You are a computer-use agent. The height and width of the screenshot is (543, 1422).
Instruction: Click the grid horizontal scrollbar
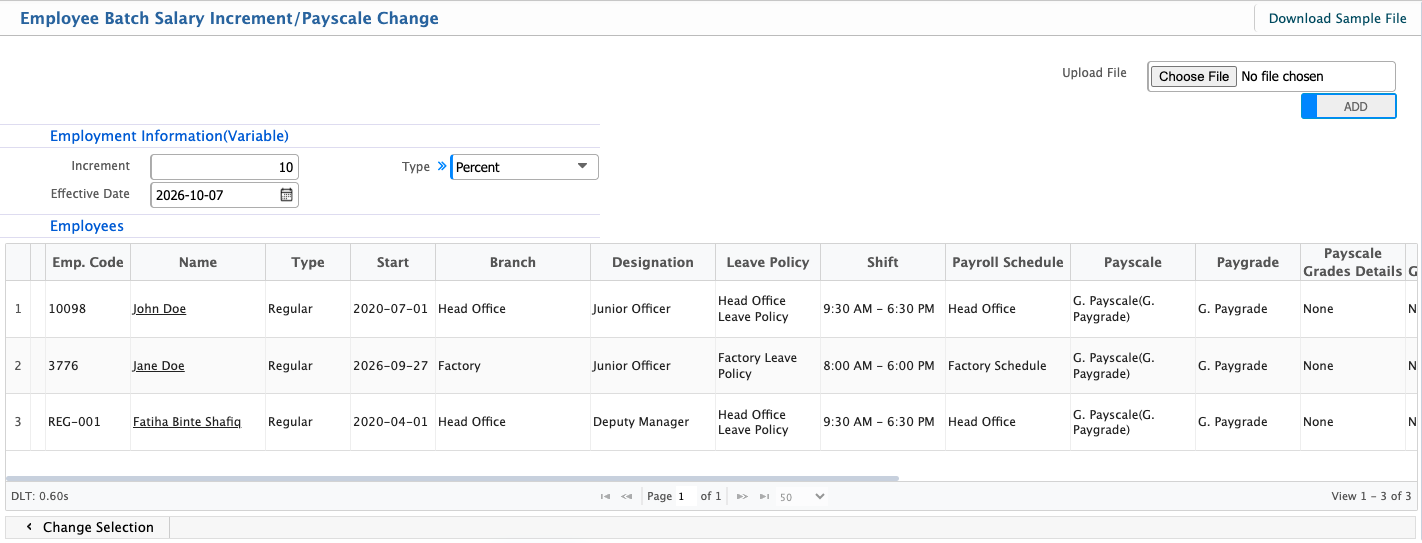coord(452,478)
